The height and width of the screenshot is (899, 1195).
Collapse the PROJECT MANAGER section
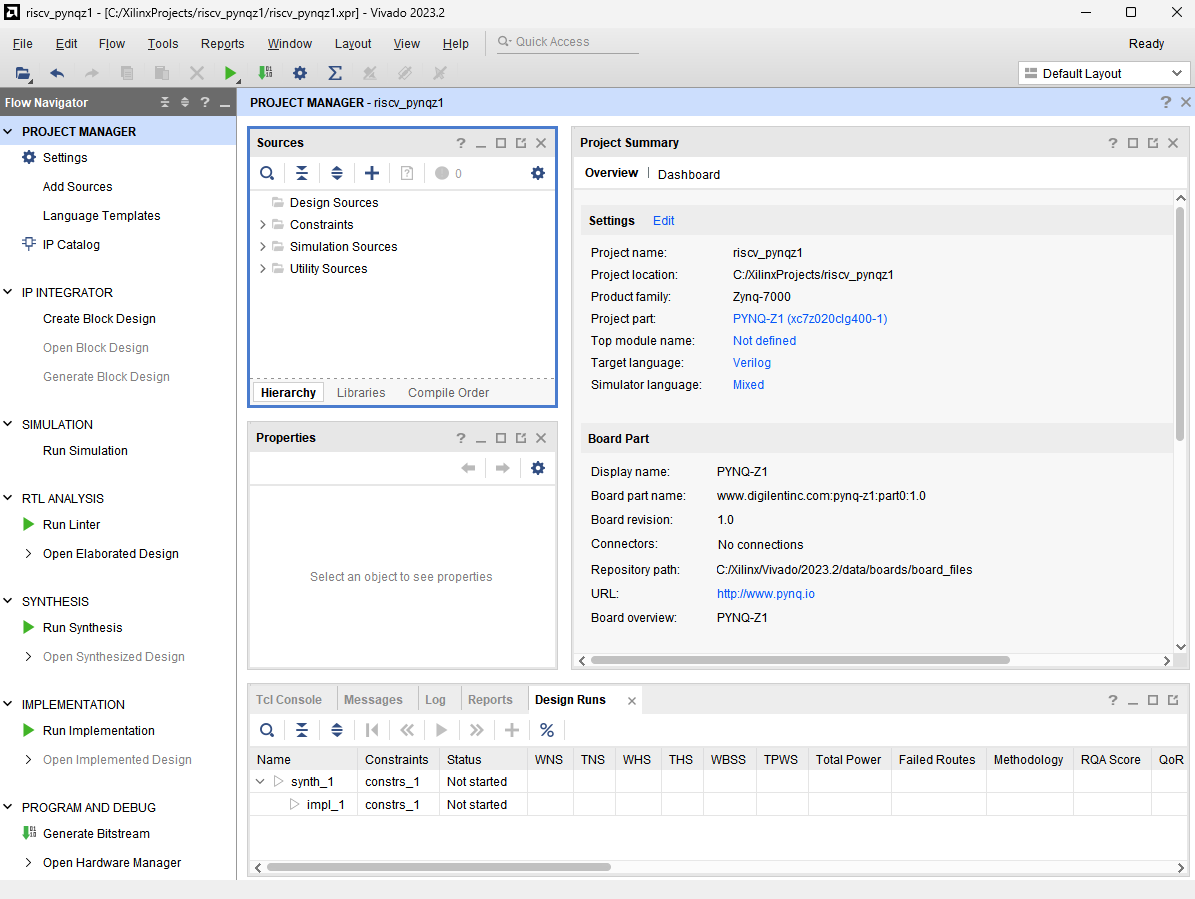tap(9, 132)
